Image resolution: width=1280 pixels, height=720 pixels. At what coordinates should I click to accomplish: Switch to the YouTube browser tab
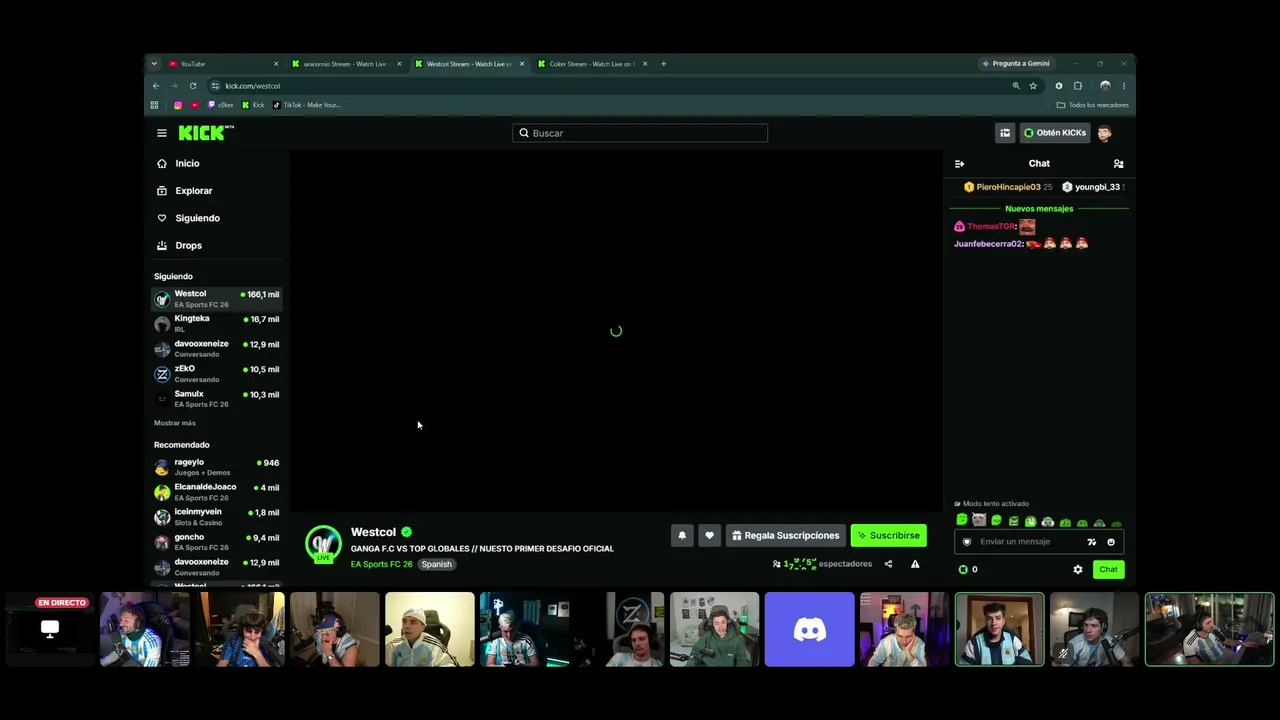click(x=223, y=64)
